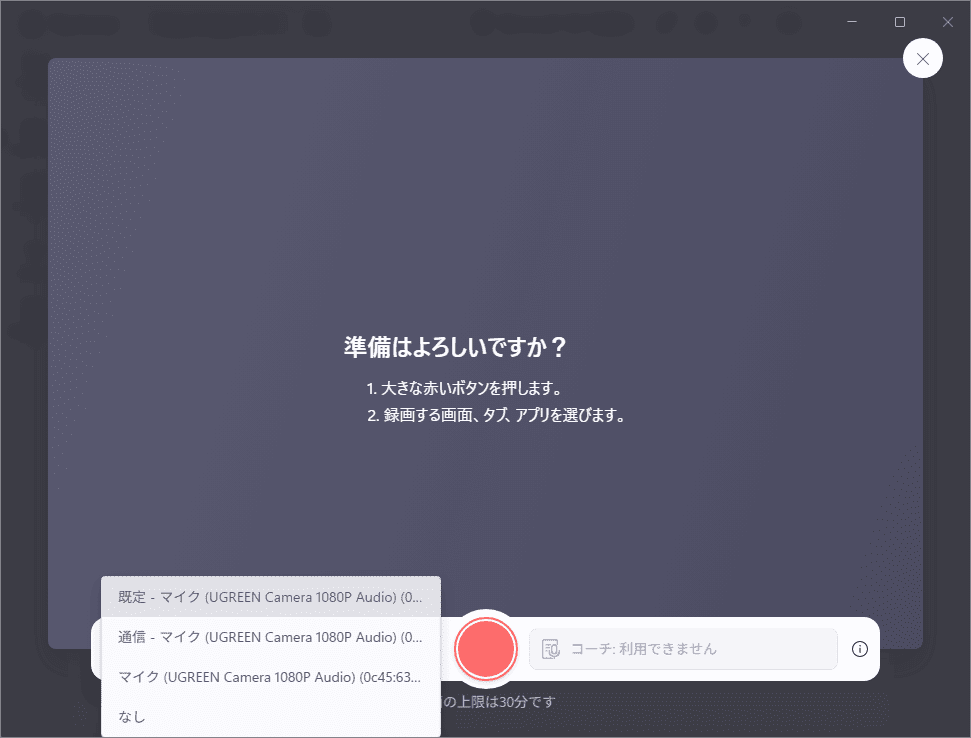
Task: Choose なし to disable the microphone
Action: coord(271,716)
